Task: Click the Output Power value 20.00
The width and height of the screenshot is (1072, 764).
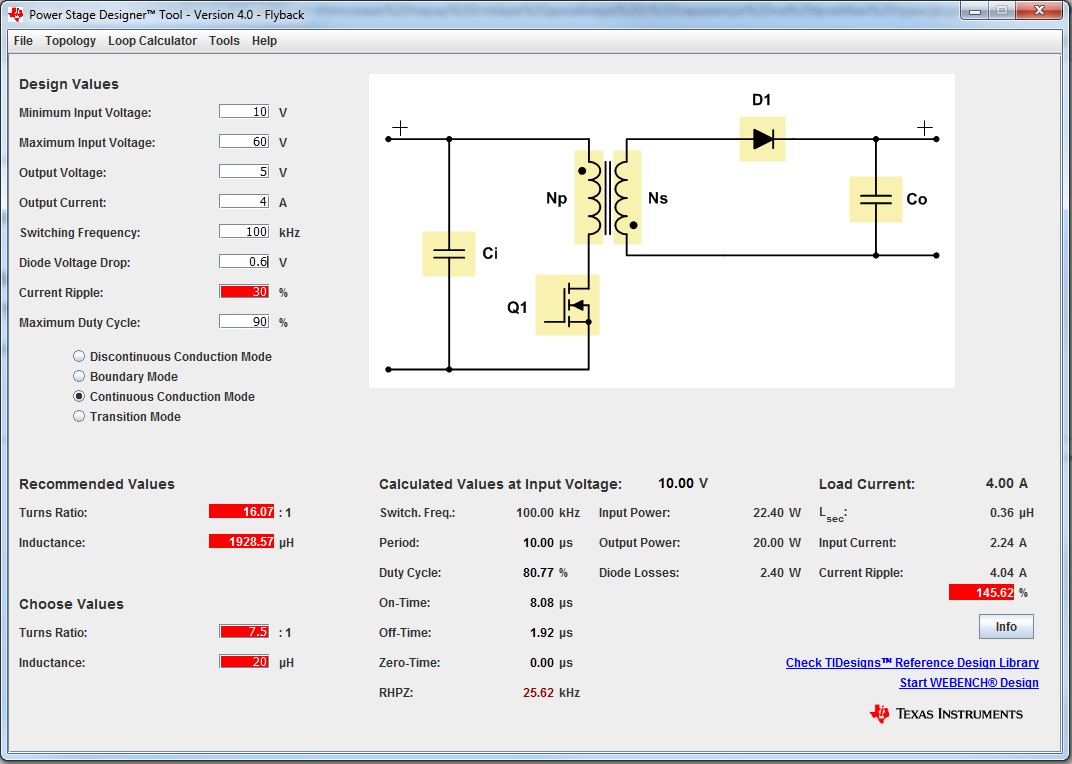Action: pyautogui.click(x=768, y=542)
